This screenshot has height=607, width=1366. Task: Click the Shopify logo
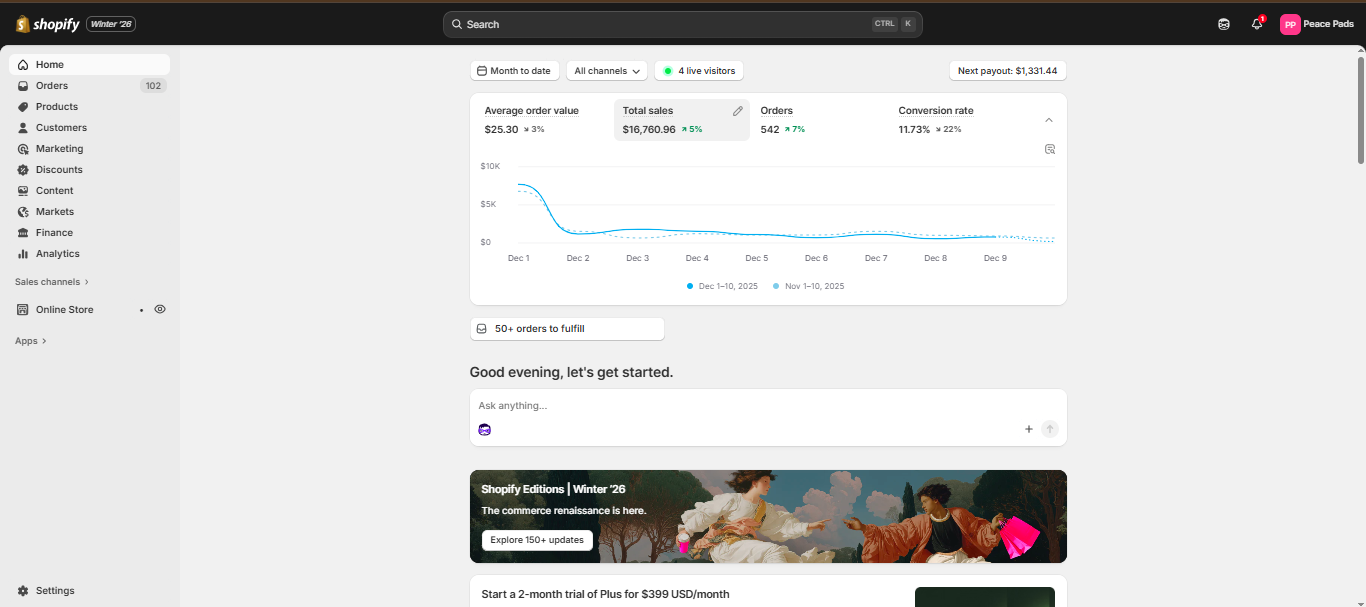(47, 24)
